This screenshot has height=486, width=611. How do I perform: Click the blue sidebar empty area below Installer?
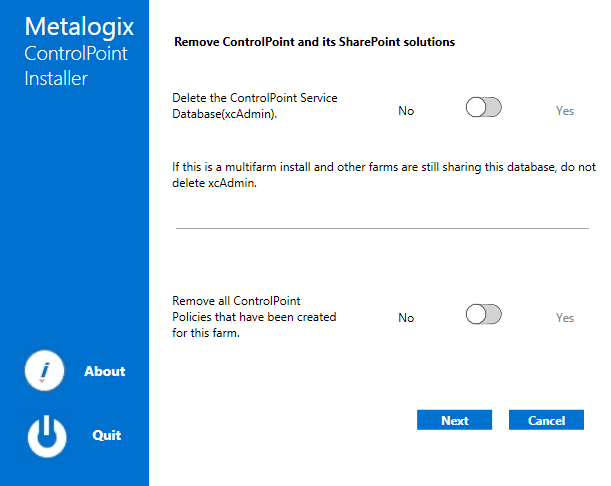[74, 220]
